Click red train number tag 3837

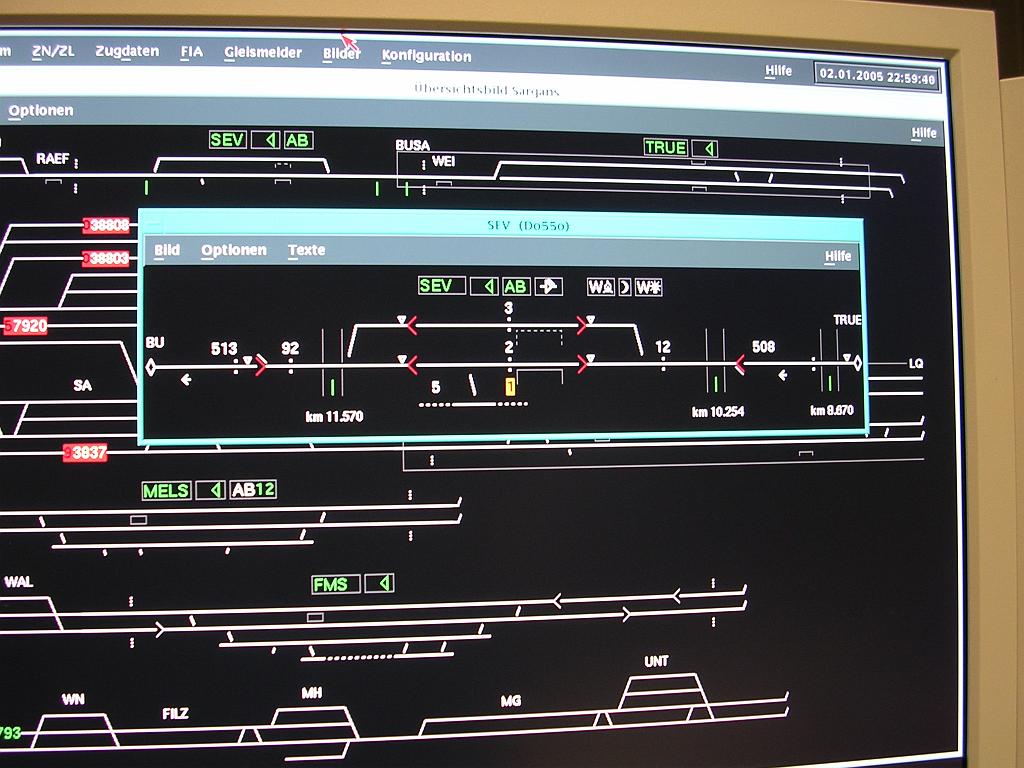[87, 453]
